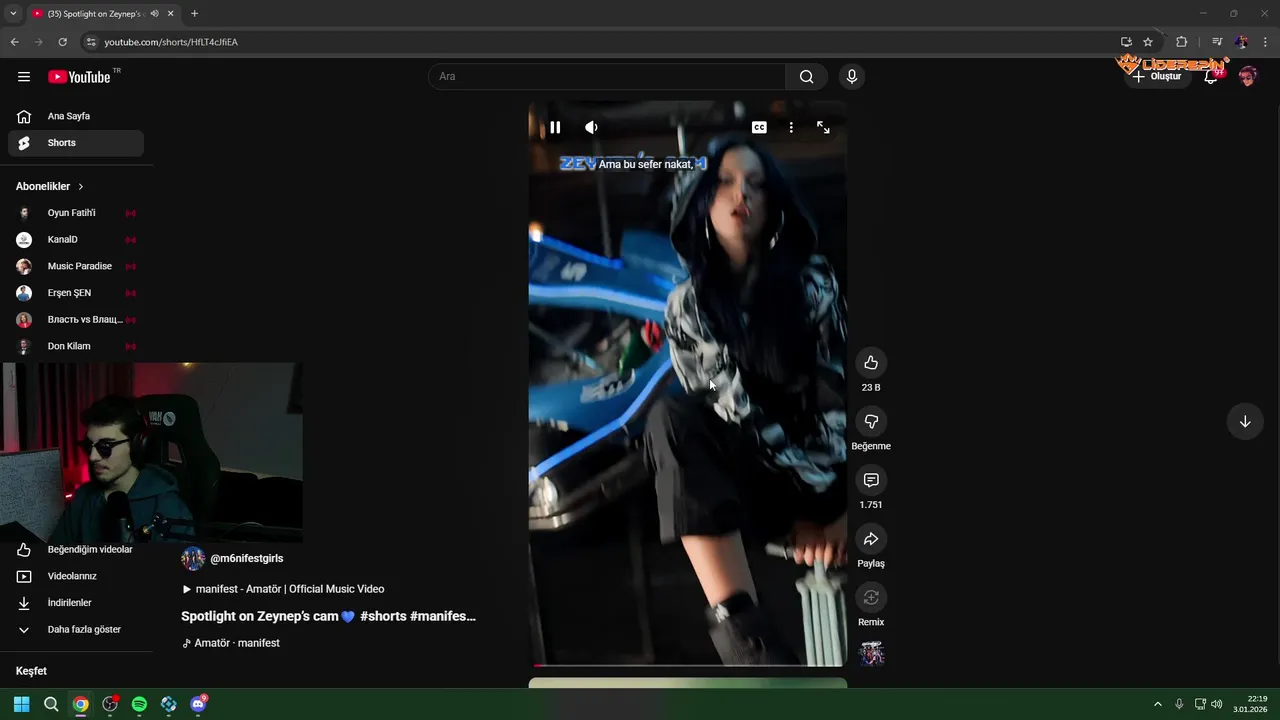
Task: Open Don Kilam channel
Action: click(x=76, y=346)
